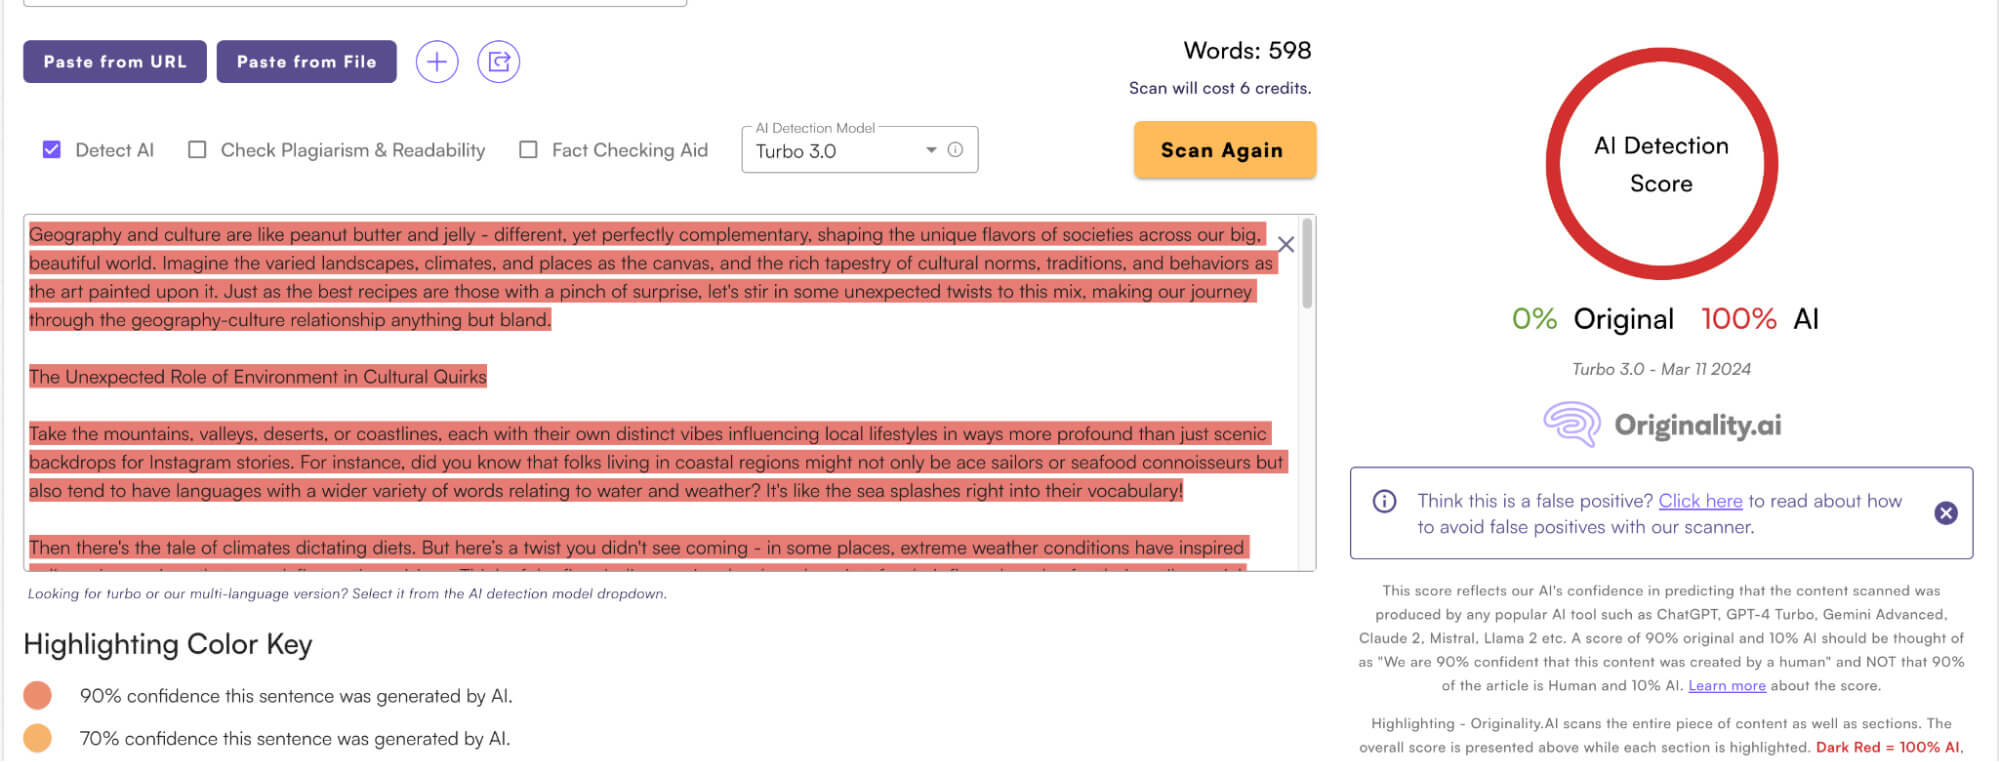
Task: Click the Originality.ai brain logo
Action: 1572,424
